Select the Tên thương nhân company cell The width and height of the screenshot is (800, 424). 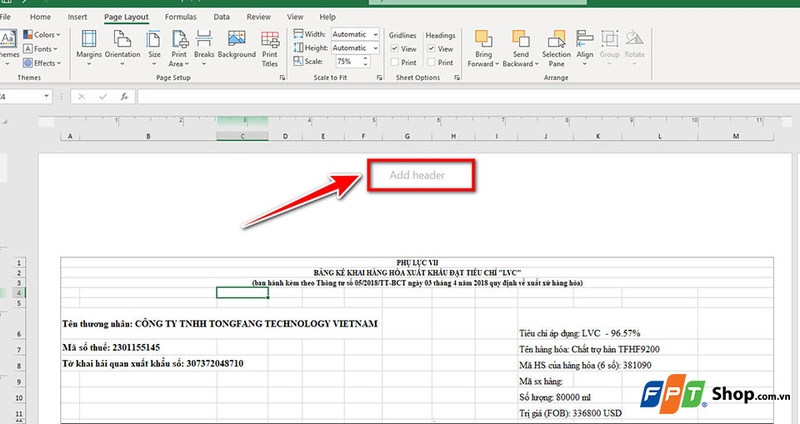tap(220, 323)
